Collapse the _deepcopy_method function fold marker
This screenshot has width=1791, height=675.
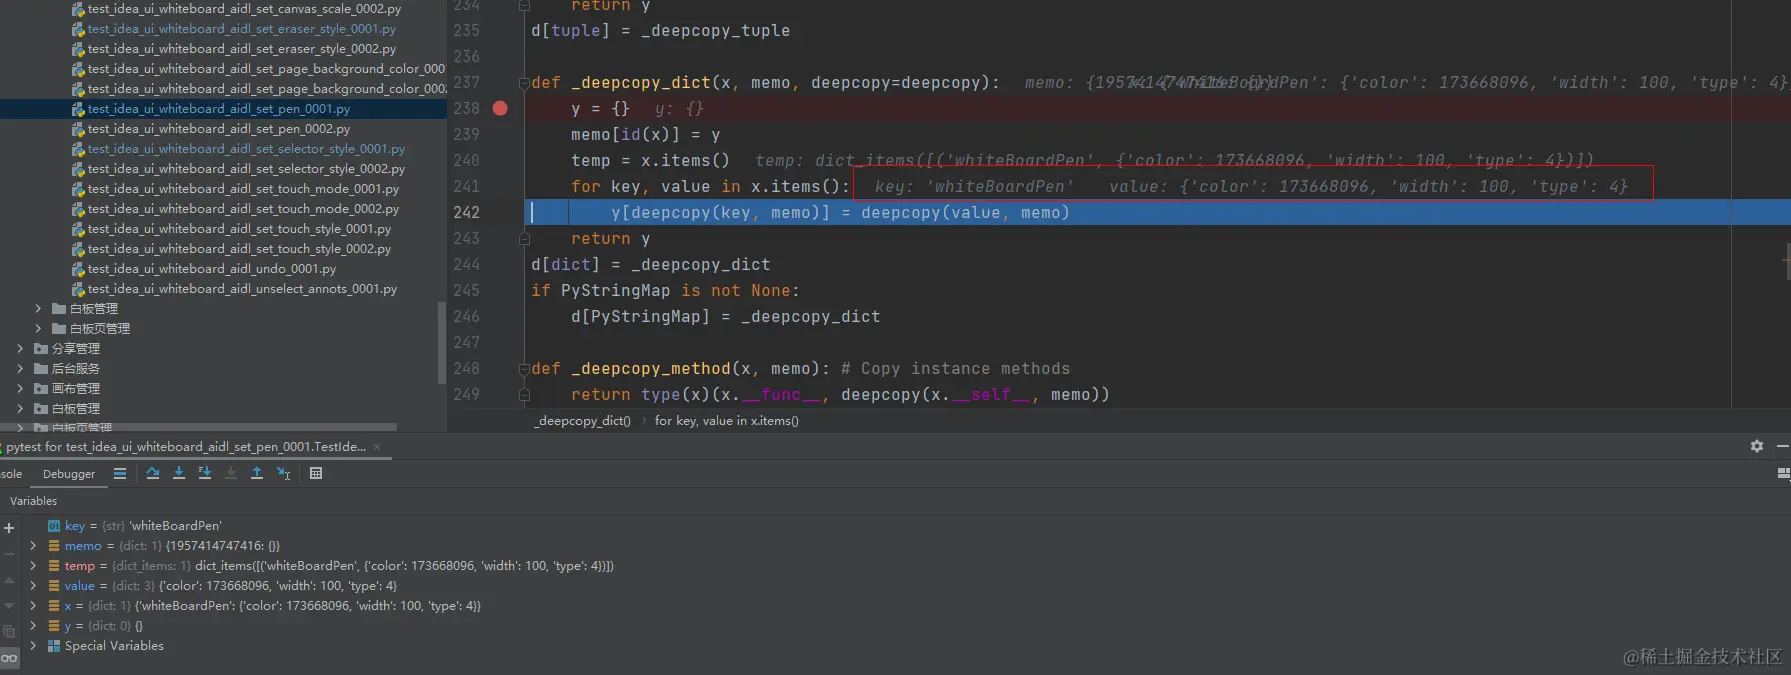[523, 369]
